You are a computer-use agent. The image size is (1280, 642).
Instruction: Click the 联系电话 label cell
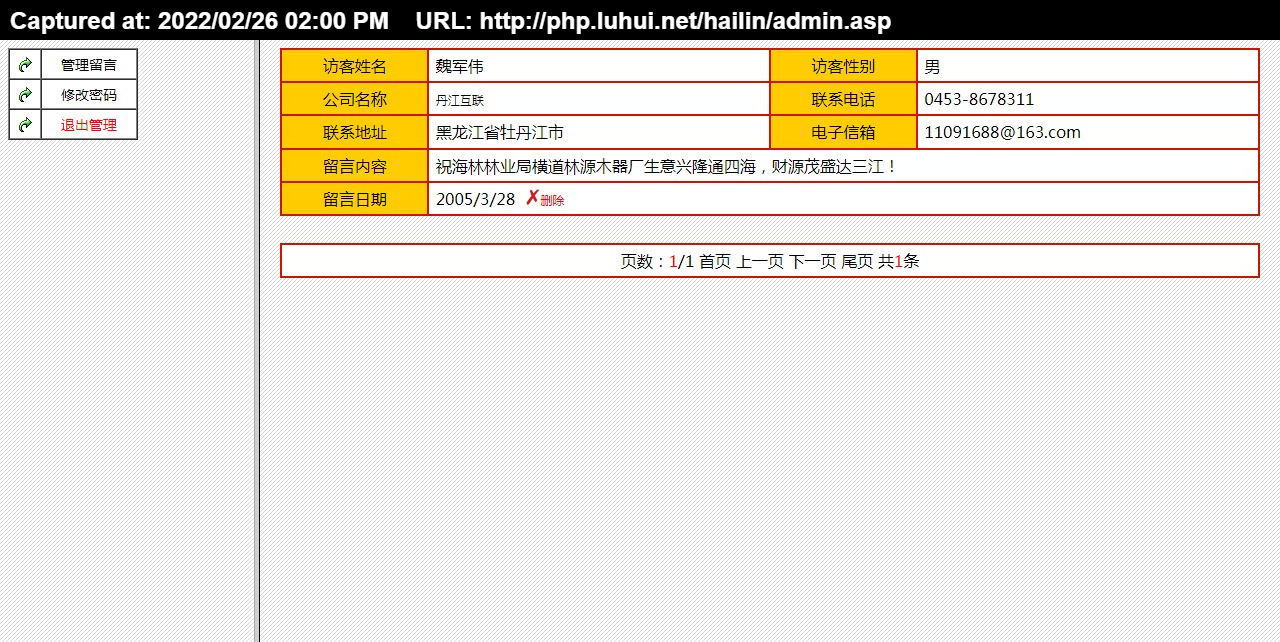coord(843,99)
